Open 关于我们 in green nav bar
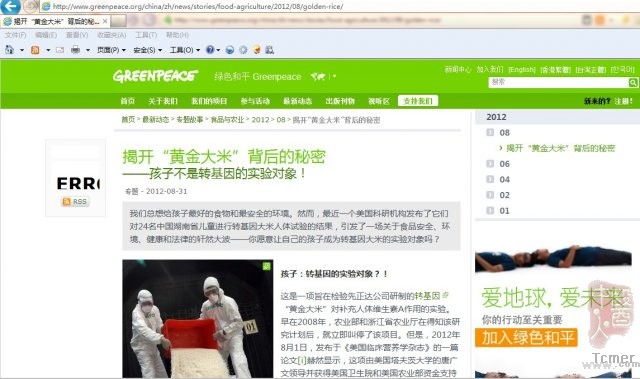This screenshot has width=640, height=379. (163, 101)
